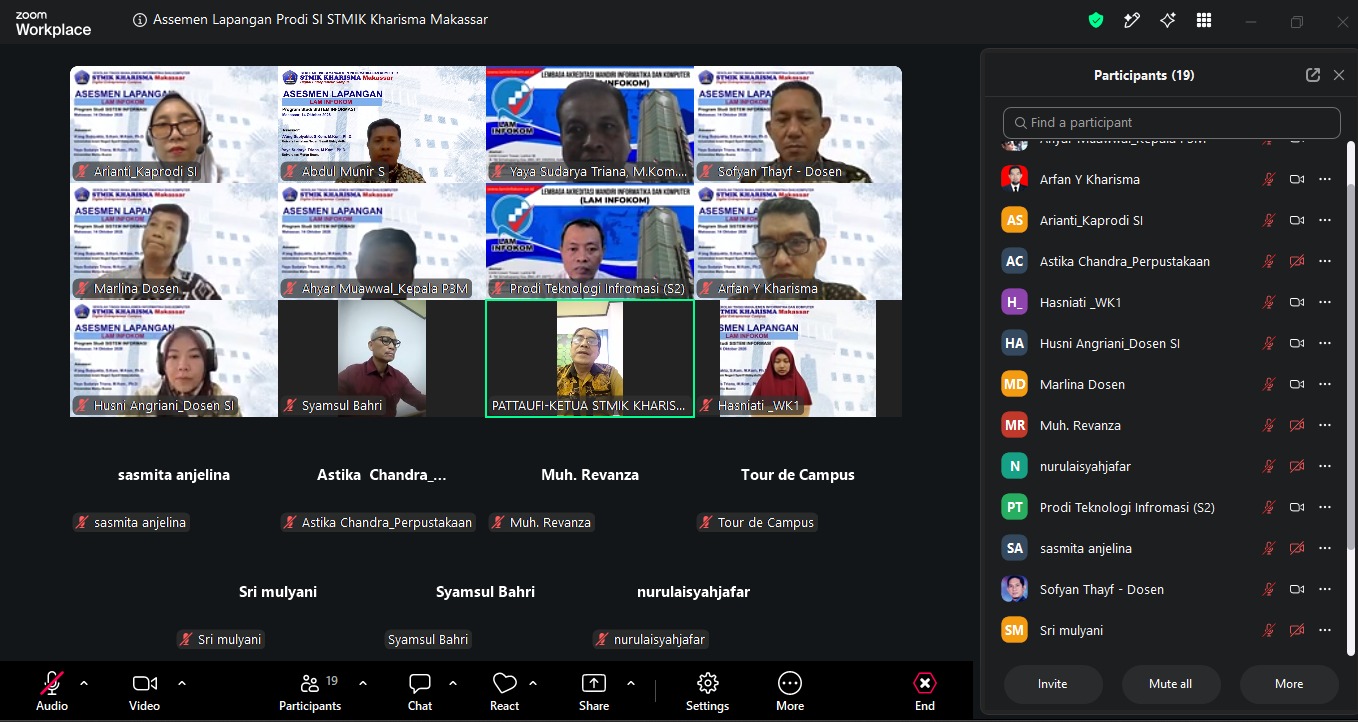Unmute the Audio microphone button
The image size is (1358, 722).
coord(52,691)
